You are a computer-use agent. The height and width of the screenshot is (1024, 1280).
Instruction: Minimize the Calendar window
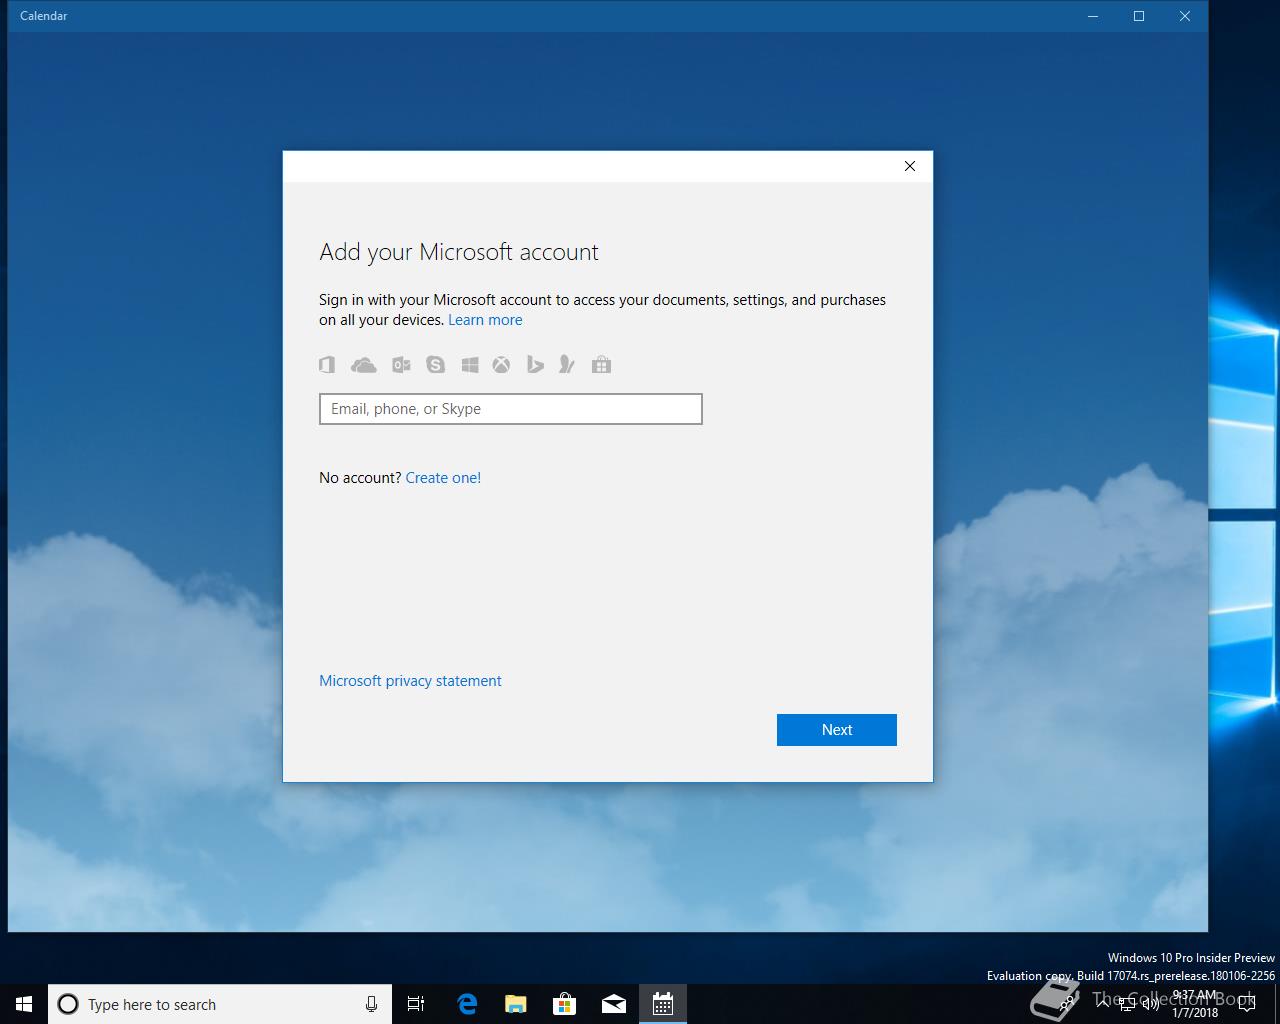[1093, 16]
